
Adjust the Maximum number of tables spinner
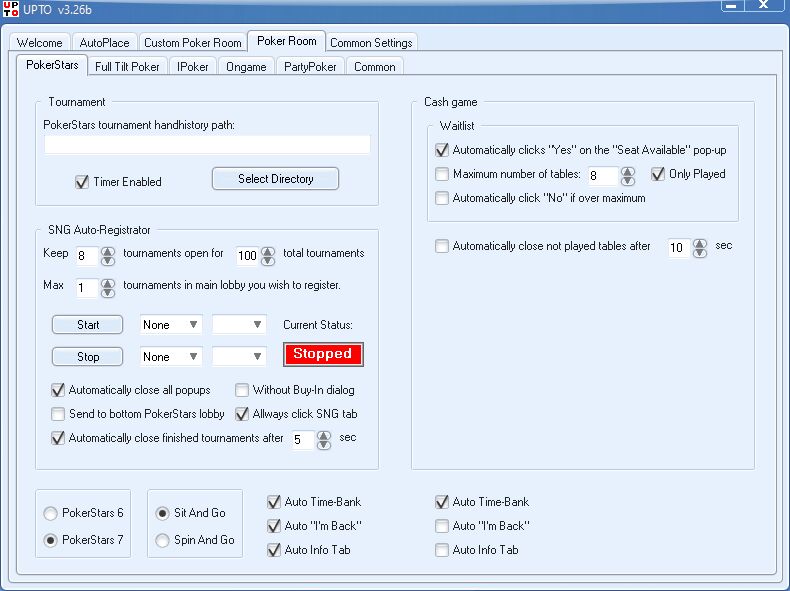pyautogui.click(x=628, y=176)
